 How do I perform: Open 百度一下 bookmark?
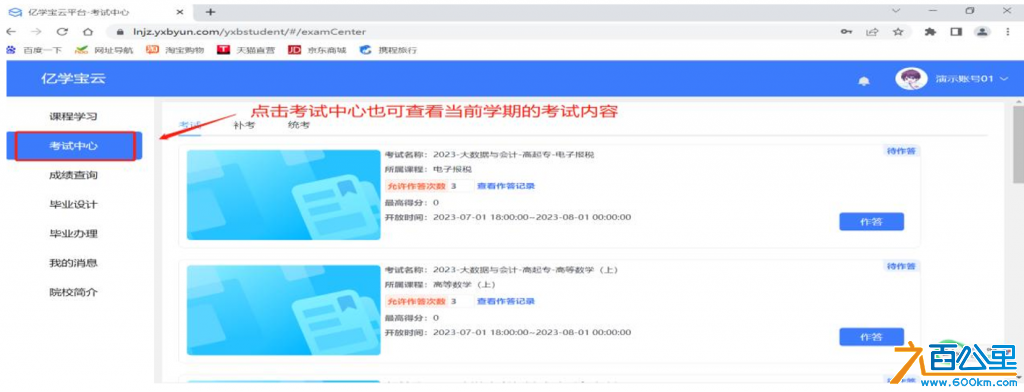34,50
